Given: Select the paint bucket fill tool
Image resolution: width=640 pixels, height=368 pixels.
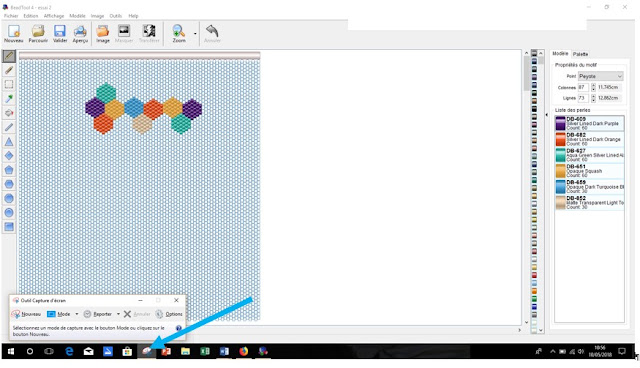Looking at the screenshot, I should tap(9, 113).
